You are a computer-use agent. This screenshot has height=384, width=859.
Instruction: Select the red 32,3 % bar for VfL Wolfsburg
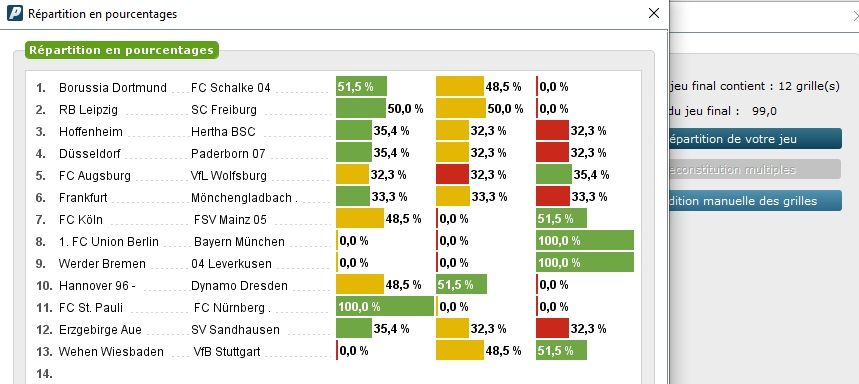point(453,175)
